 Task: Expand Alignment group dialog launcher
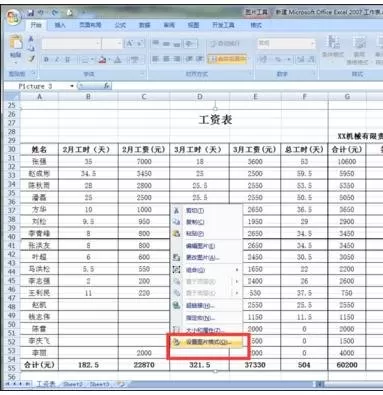(x=249, y=74)
